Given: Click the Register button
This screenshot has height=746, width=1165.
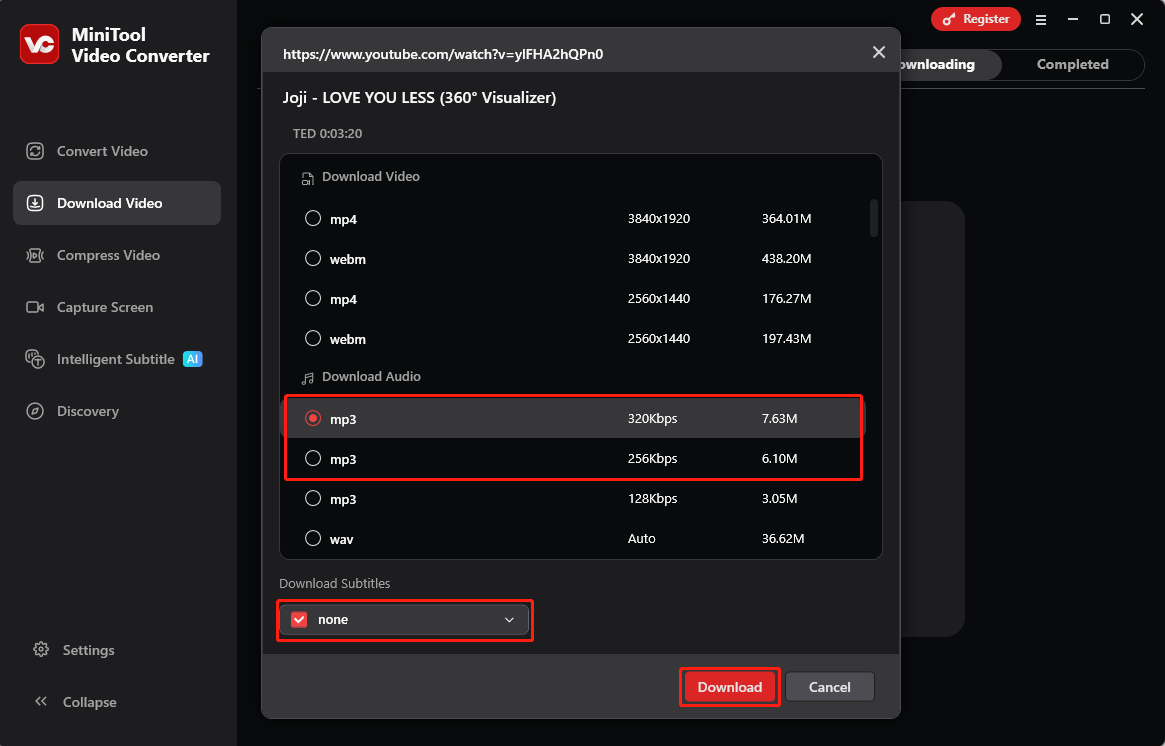Looking at the screenshot, I should coord(975,18).
